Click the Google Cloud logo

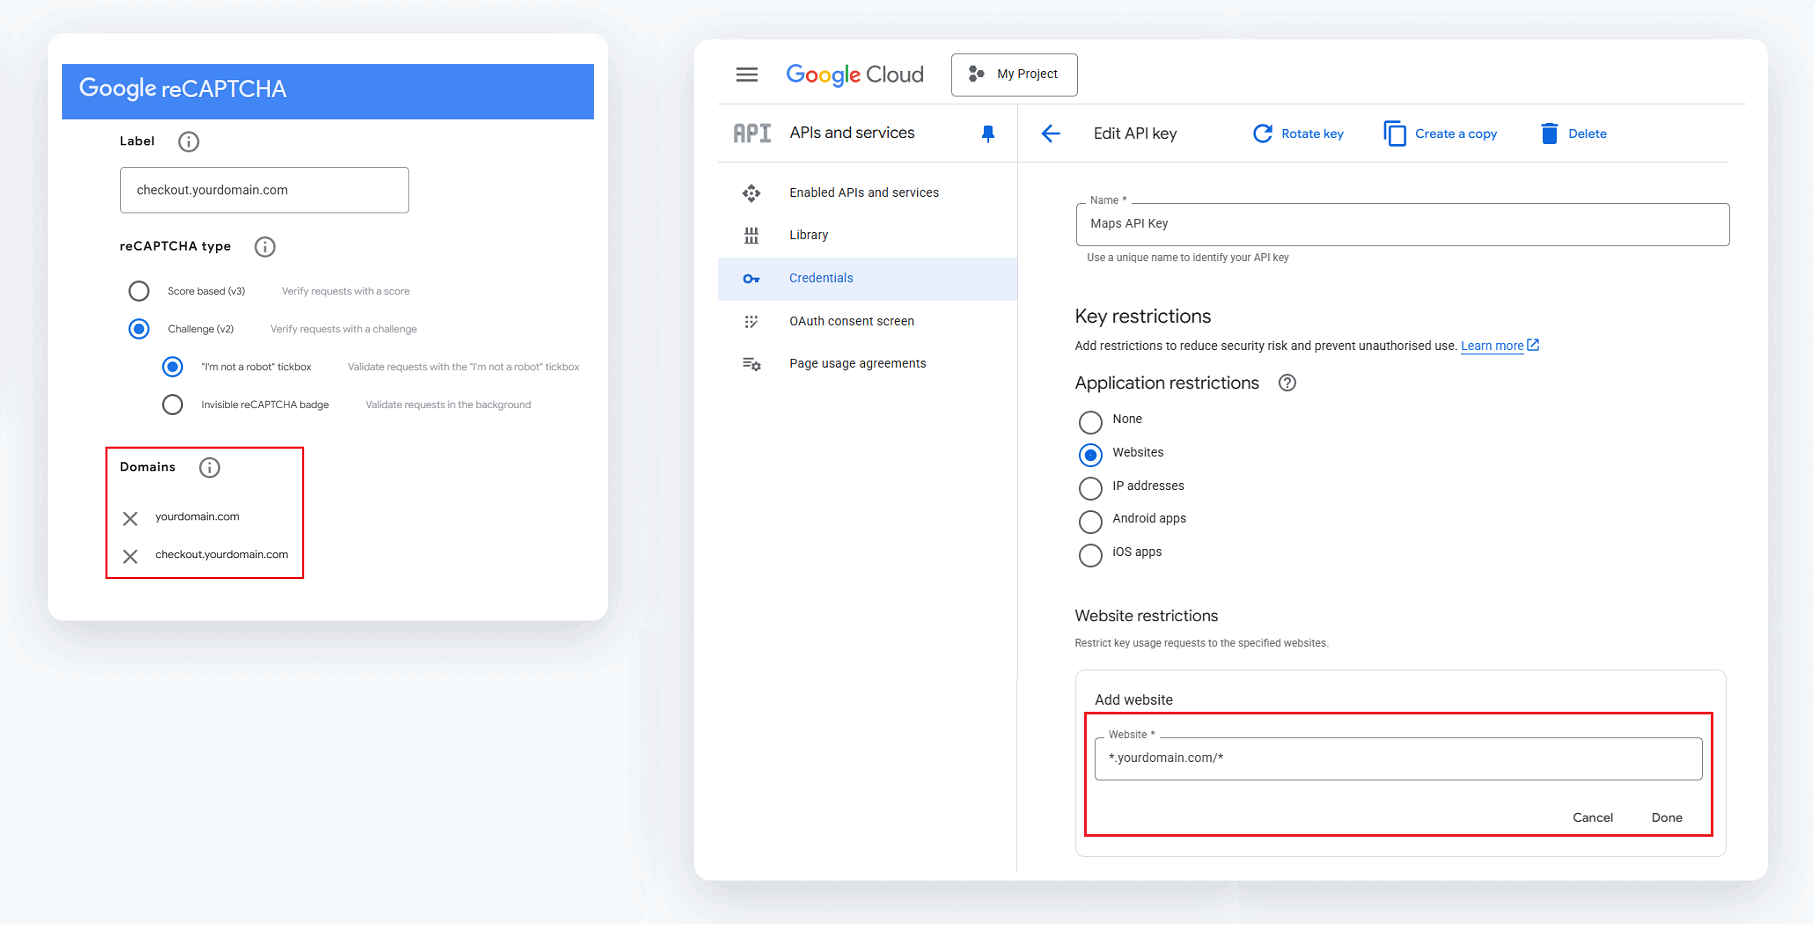click(x=855, y=75)
